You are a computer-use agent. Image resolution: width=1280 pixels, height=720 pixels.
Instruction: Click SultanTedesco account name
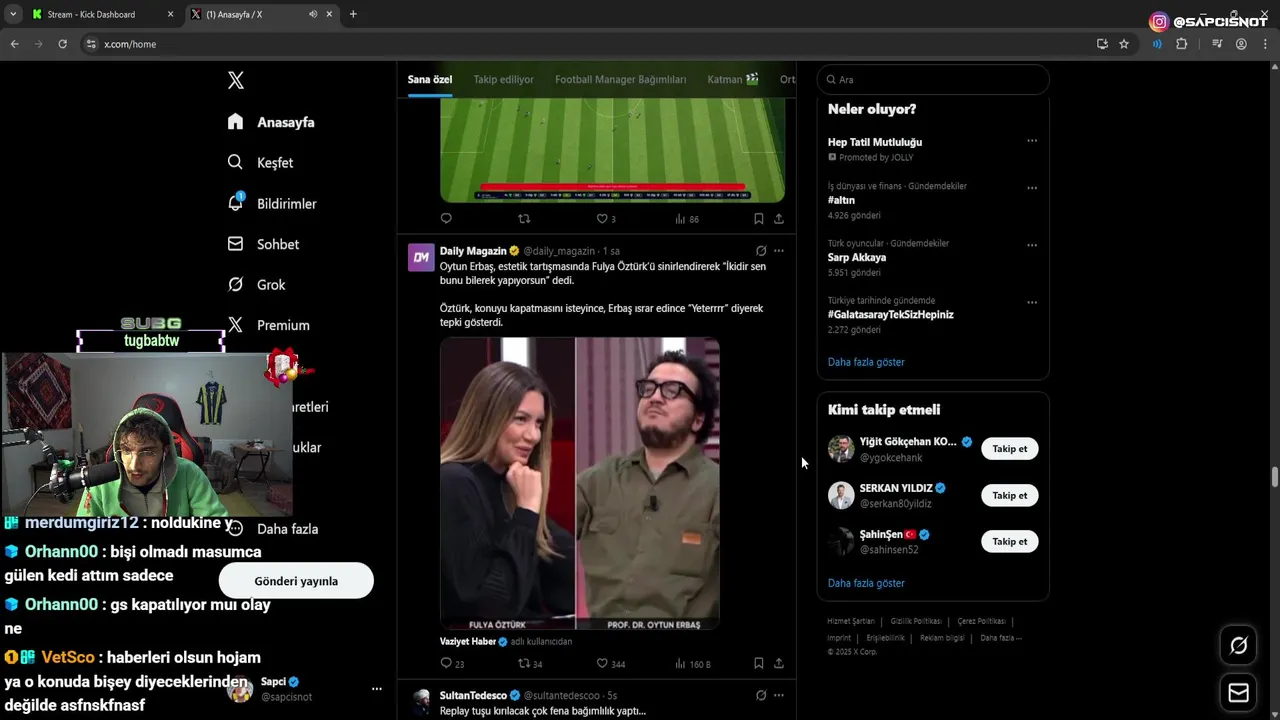click(x=473, y=695)
